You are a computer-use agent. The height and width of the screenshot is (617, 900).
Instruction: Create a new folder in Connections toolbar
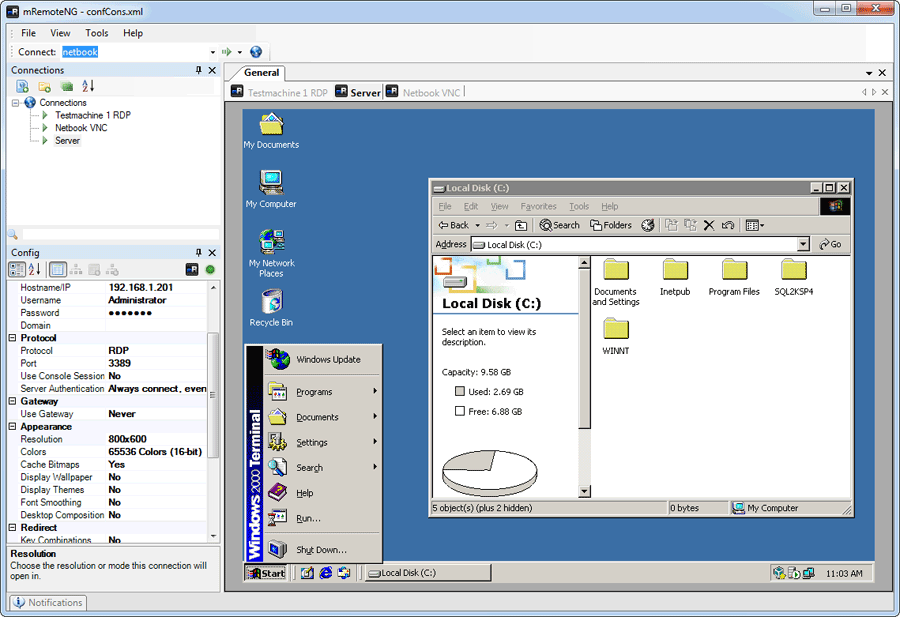(44, 85)
